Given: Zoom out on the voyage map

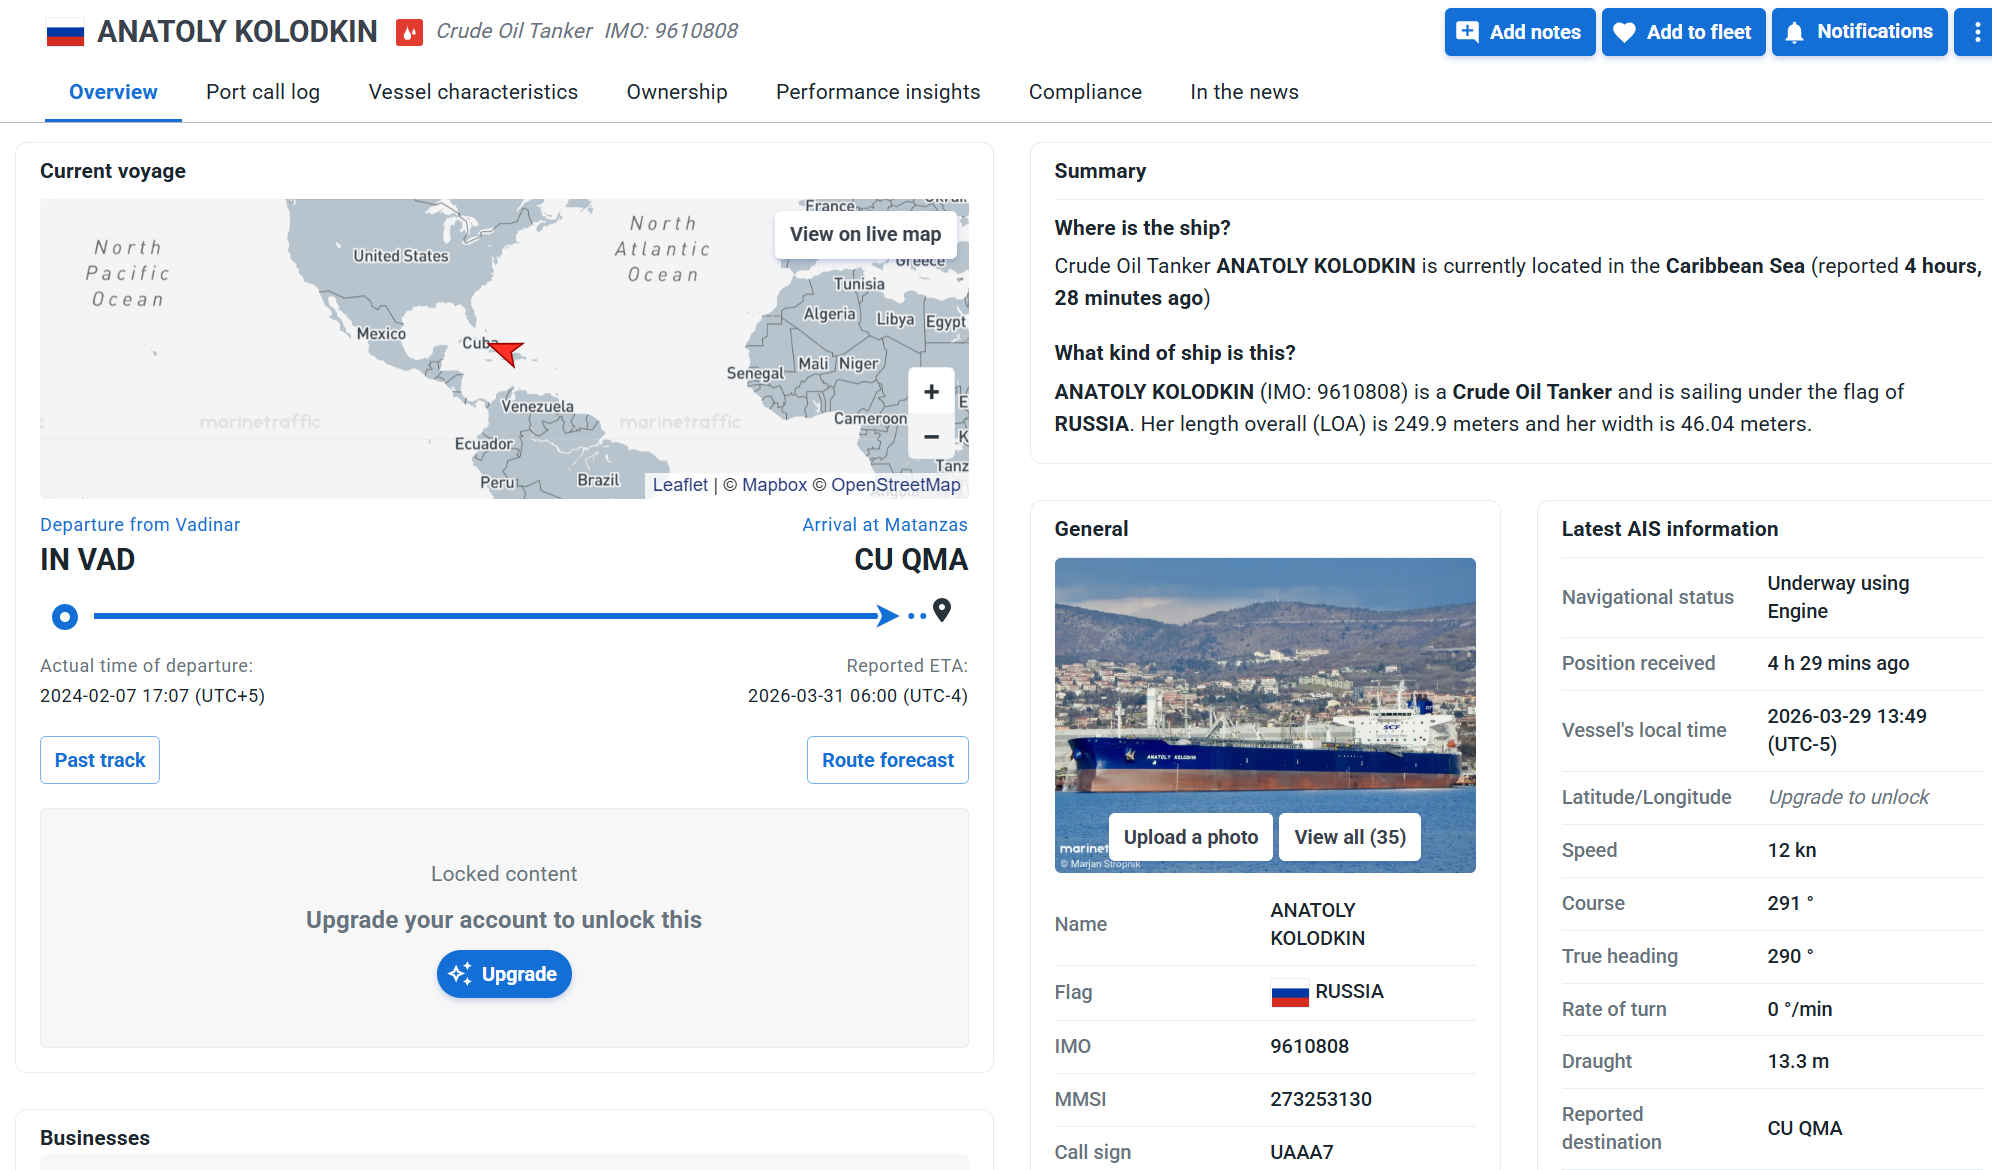Looking at the screenshot, I should click(931, 437).
